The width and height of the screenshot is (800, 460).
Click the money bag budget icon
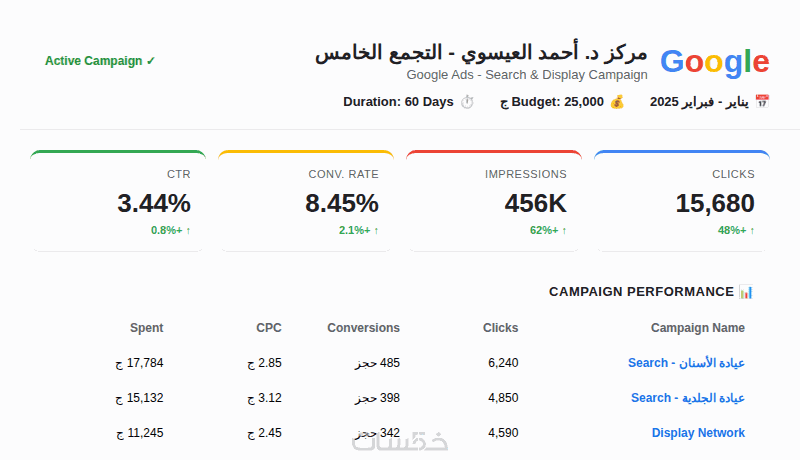pyautogui.click(x=617, y=102)
